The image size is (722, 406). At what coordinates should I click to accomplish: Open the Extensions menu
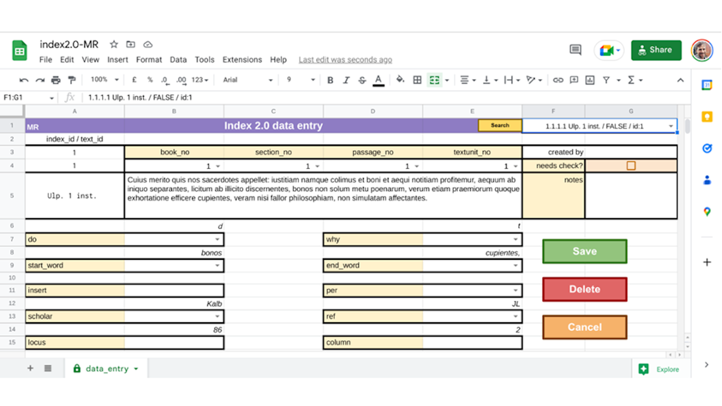tap(241, 60)
